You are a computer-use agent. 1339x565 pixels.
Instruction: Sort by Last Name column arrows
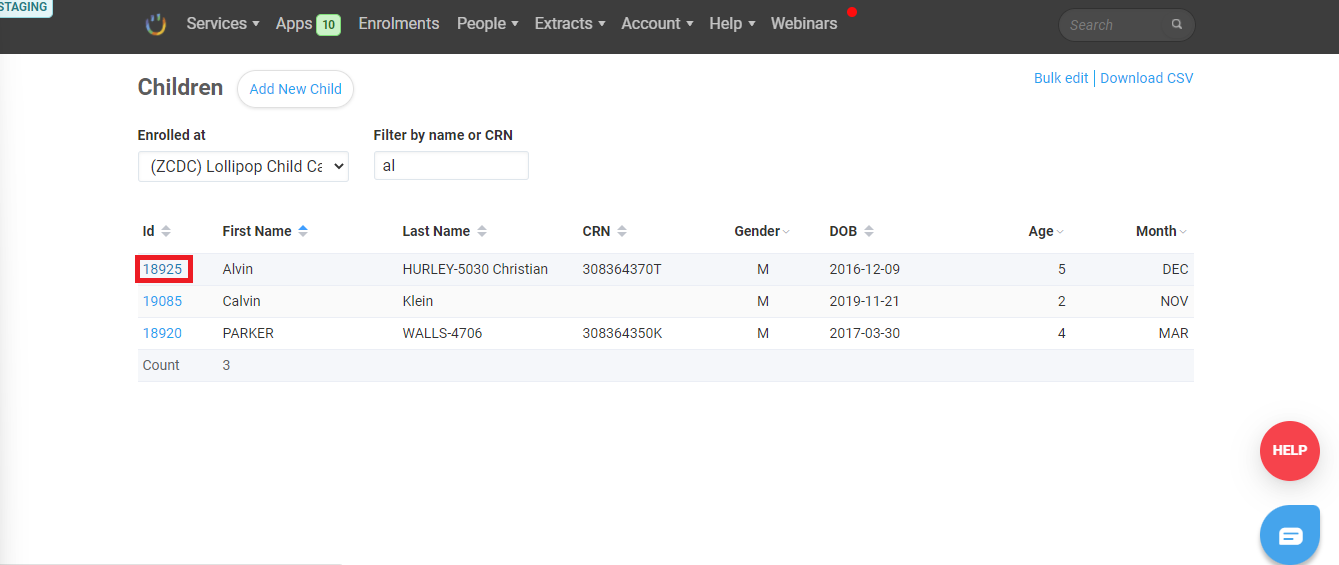tap(482, 231)
